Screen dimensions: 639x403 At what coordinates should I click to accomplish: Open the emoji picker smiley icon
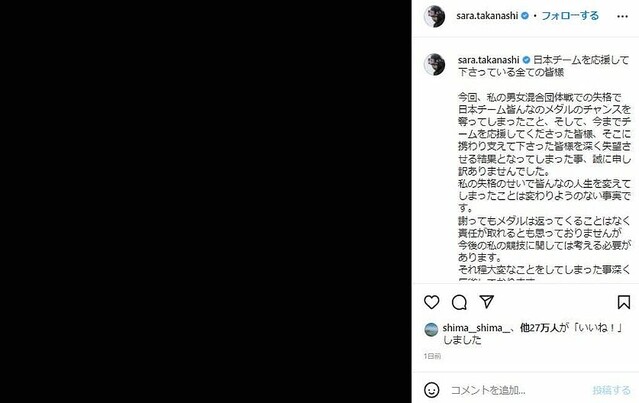tap(432, 390)
